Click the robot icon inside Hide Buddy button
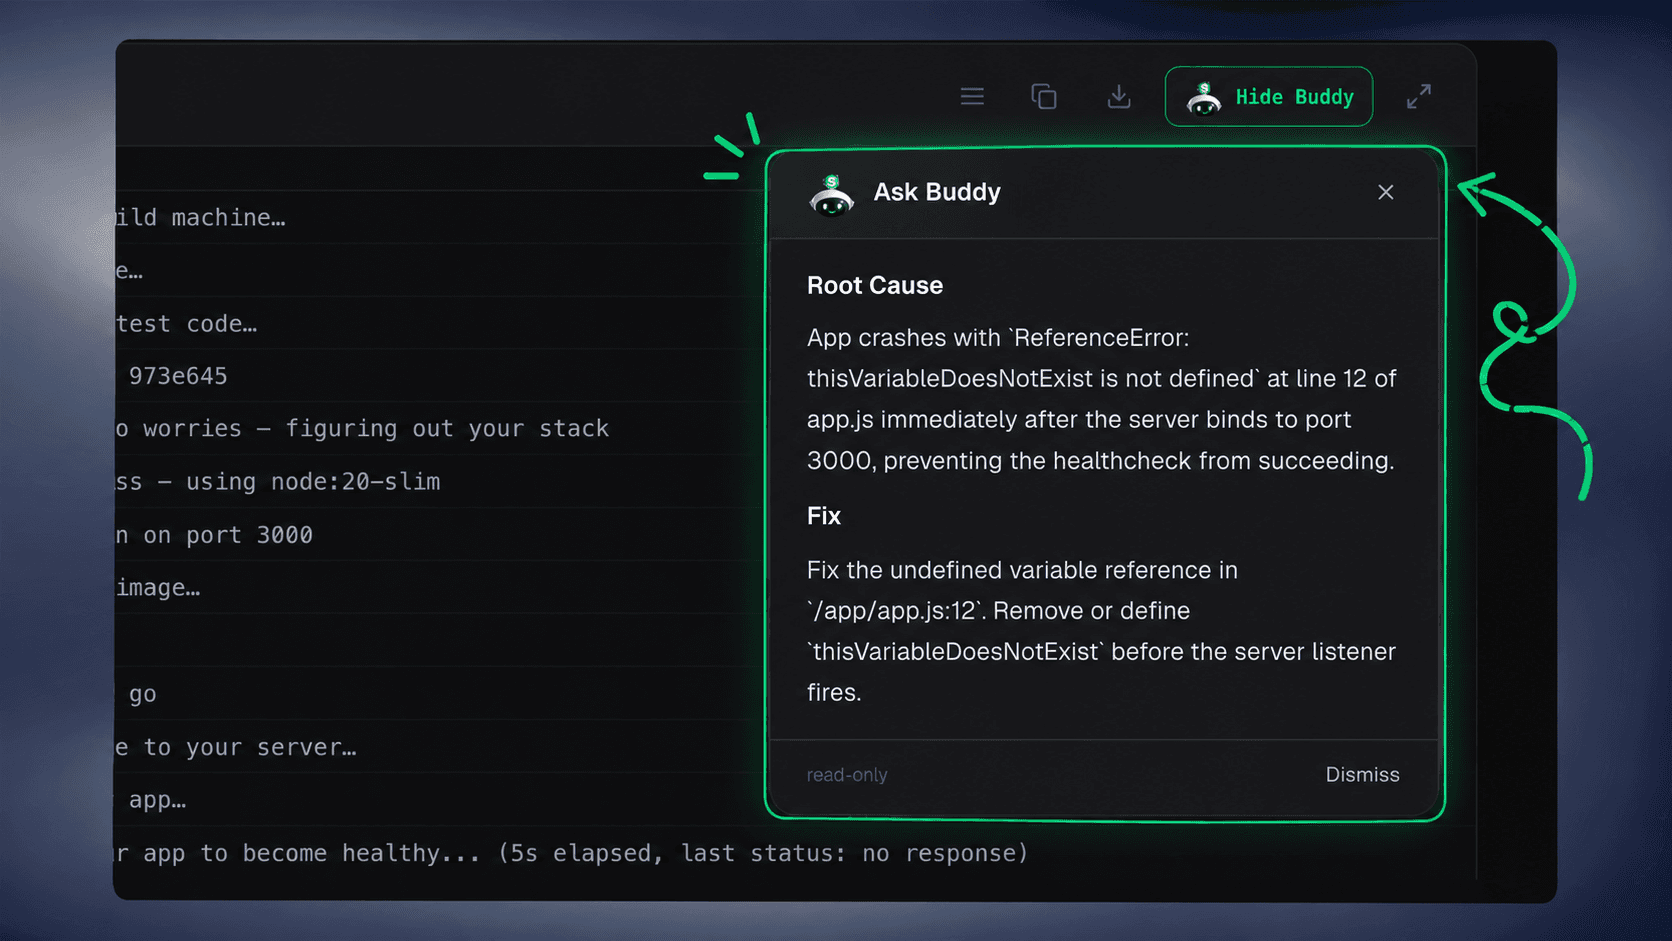Viewport: 1672px width, 941px height. (1204, 98)
